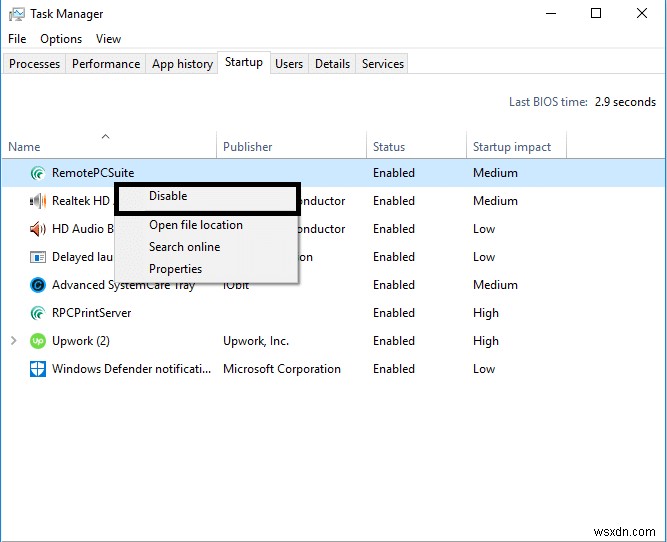Click the Windows Defender shield icon
This screenshot has width=667, height=542.
38,369
